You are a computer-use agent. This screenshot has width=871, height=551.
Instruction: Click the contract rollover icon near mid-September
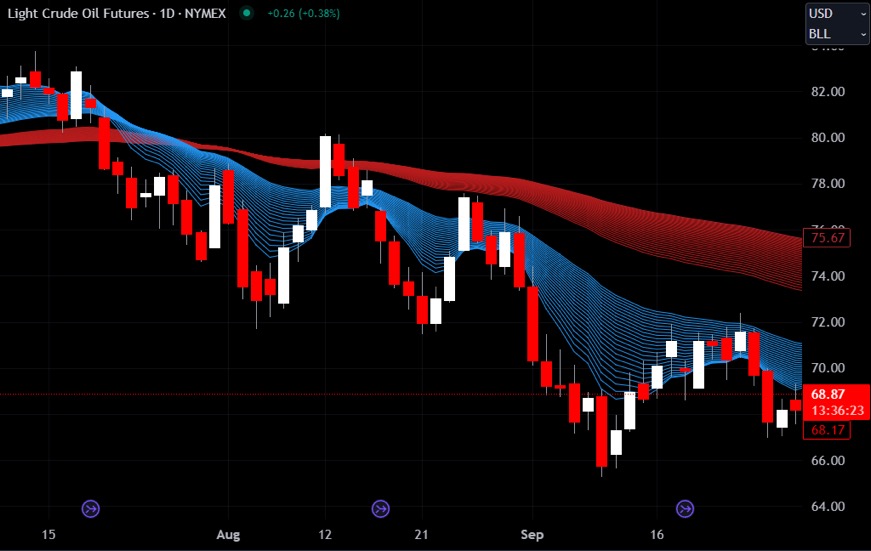686,509
